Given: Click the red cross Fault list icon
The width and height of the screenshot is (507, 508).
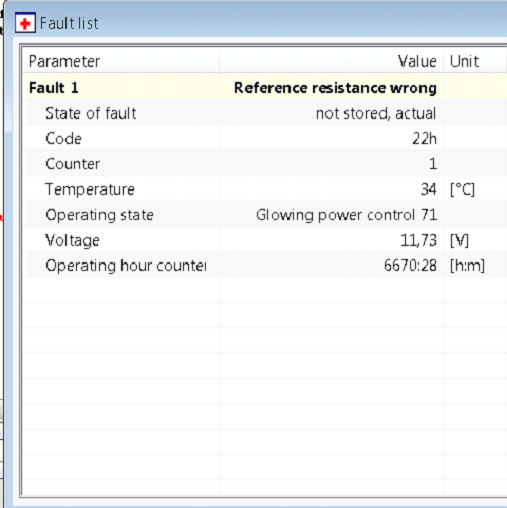Looking at the screenshot, I should 25,23.
